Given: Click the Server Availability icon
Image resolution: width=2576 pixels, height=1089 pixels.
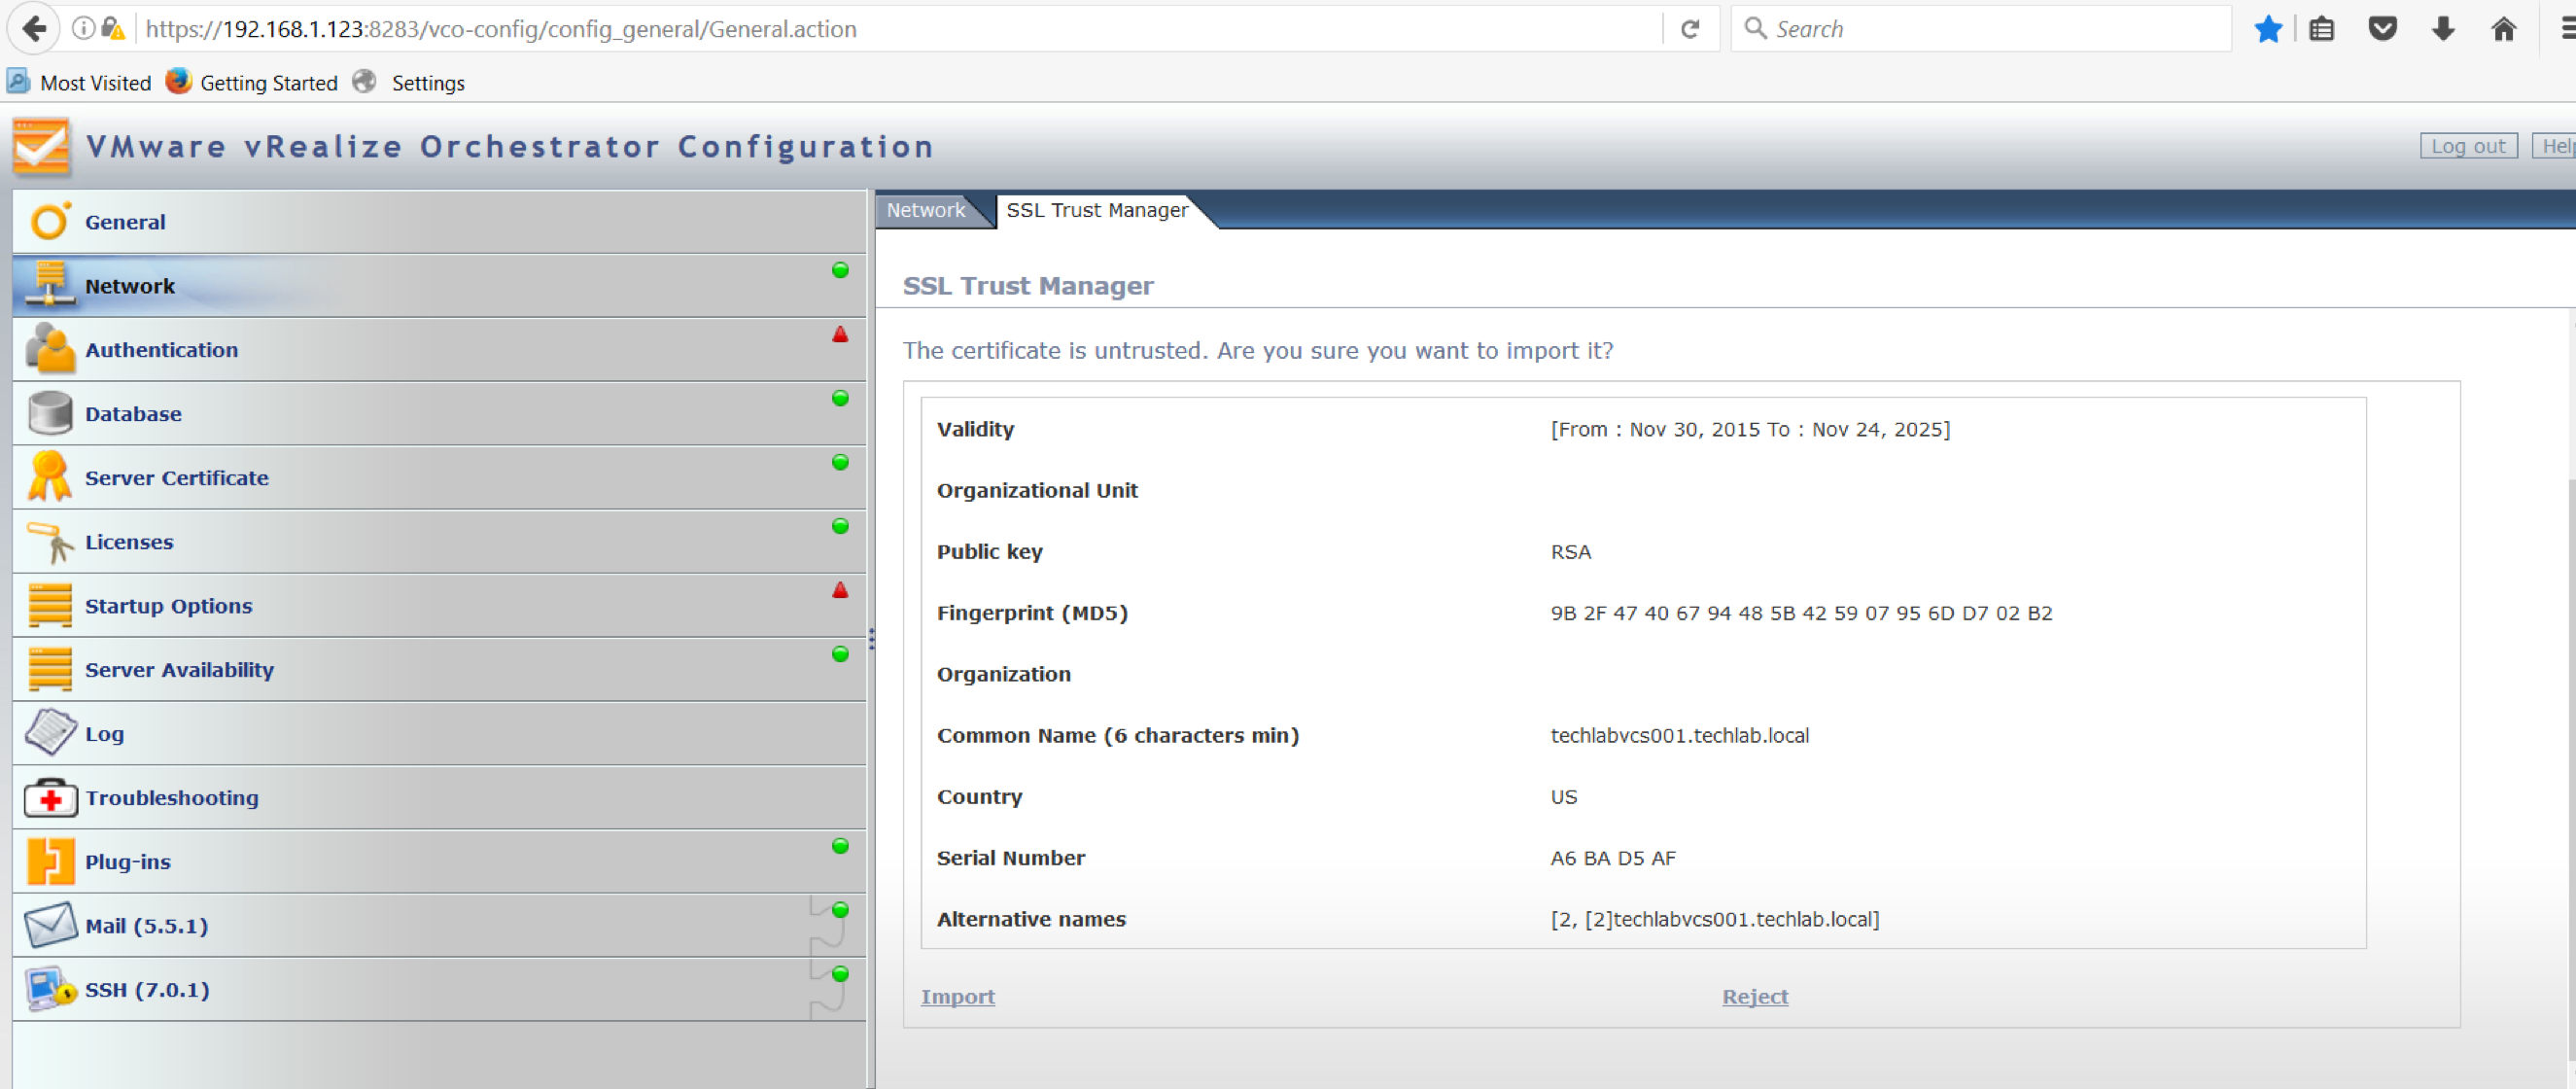Looking at the screenshot, I should [x=50, y=669].
